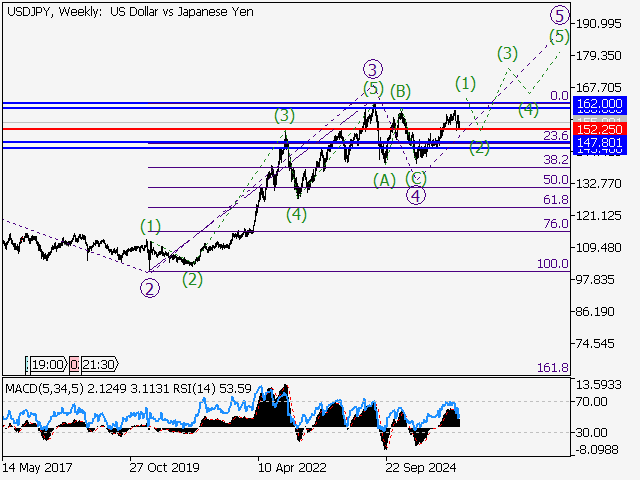Viewport: 640px width, 480px height.
Task: Select the green (A) wave label
Action: click(x=385, y=180)
